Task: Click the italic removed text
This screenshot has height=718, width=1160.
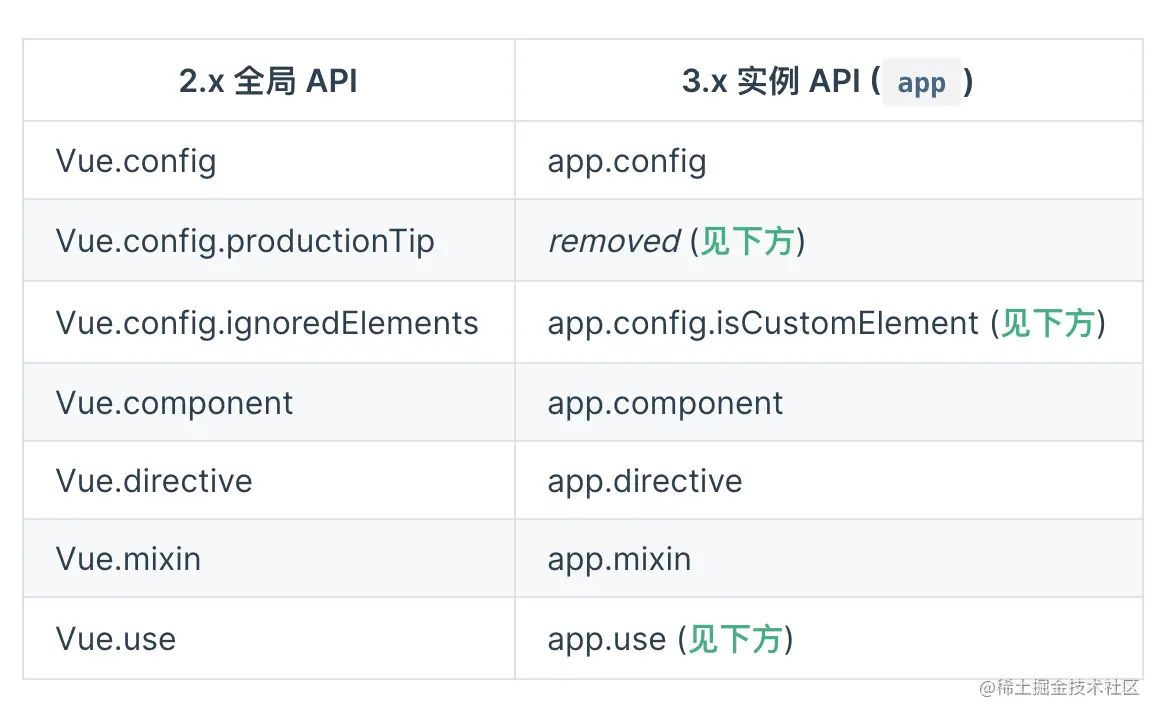Action: (613, 242)
